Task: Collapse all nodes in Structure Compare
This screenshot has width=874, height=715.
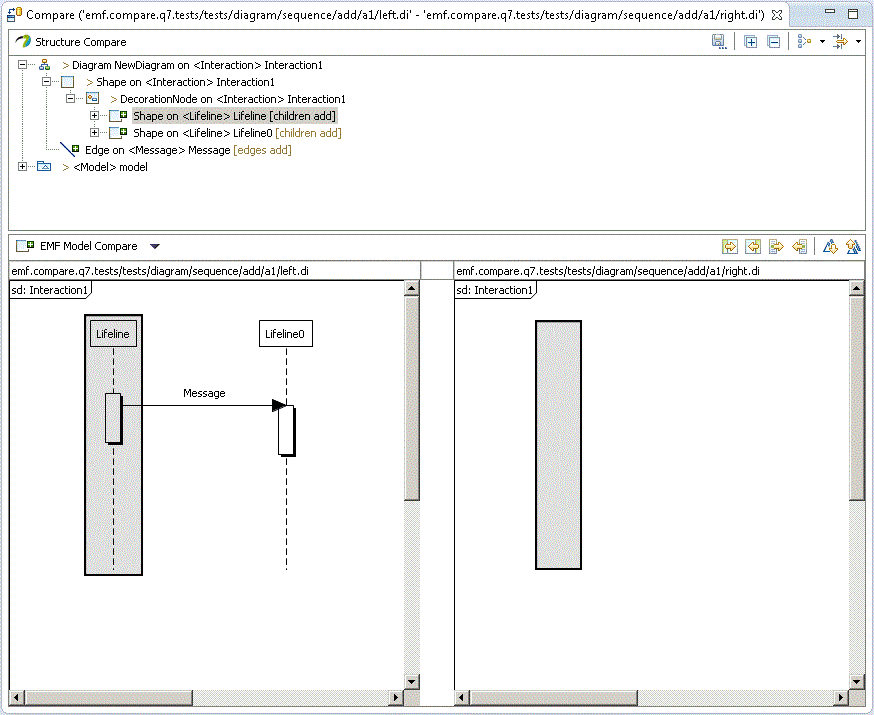Action: click(x=773, y=41)
